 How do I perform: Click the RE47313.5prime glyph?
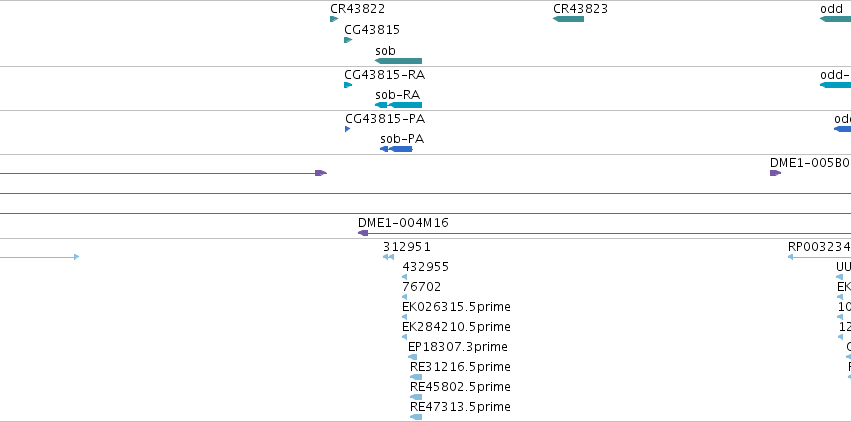coord(416,417)
